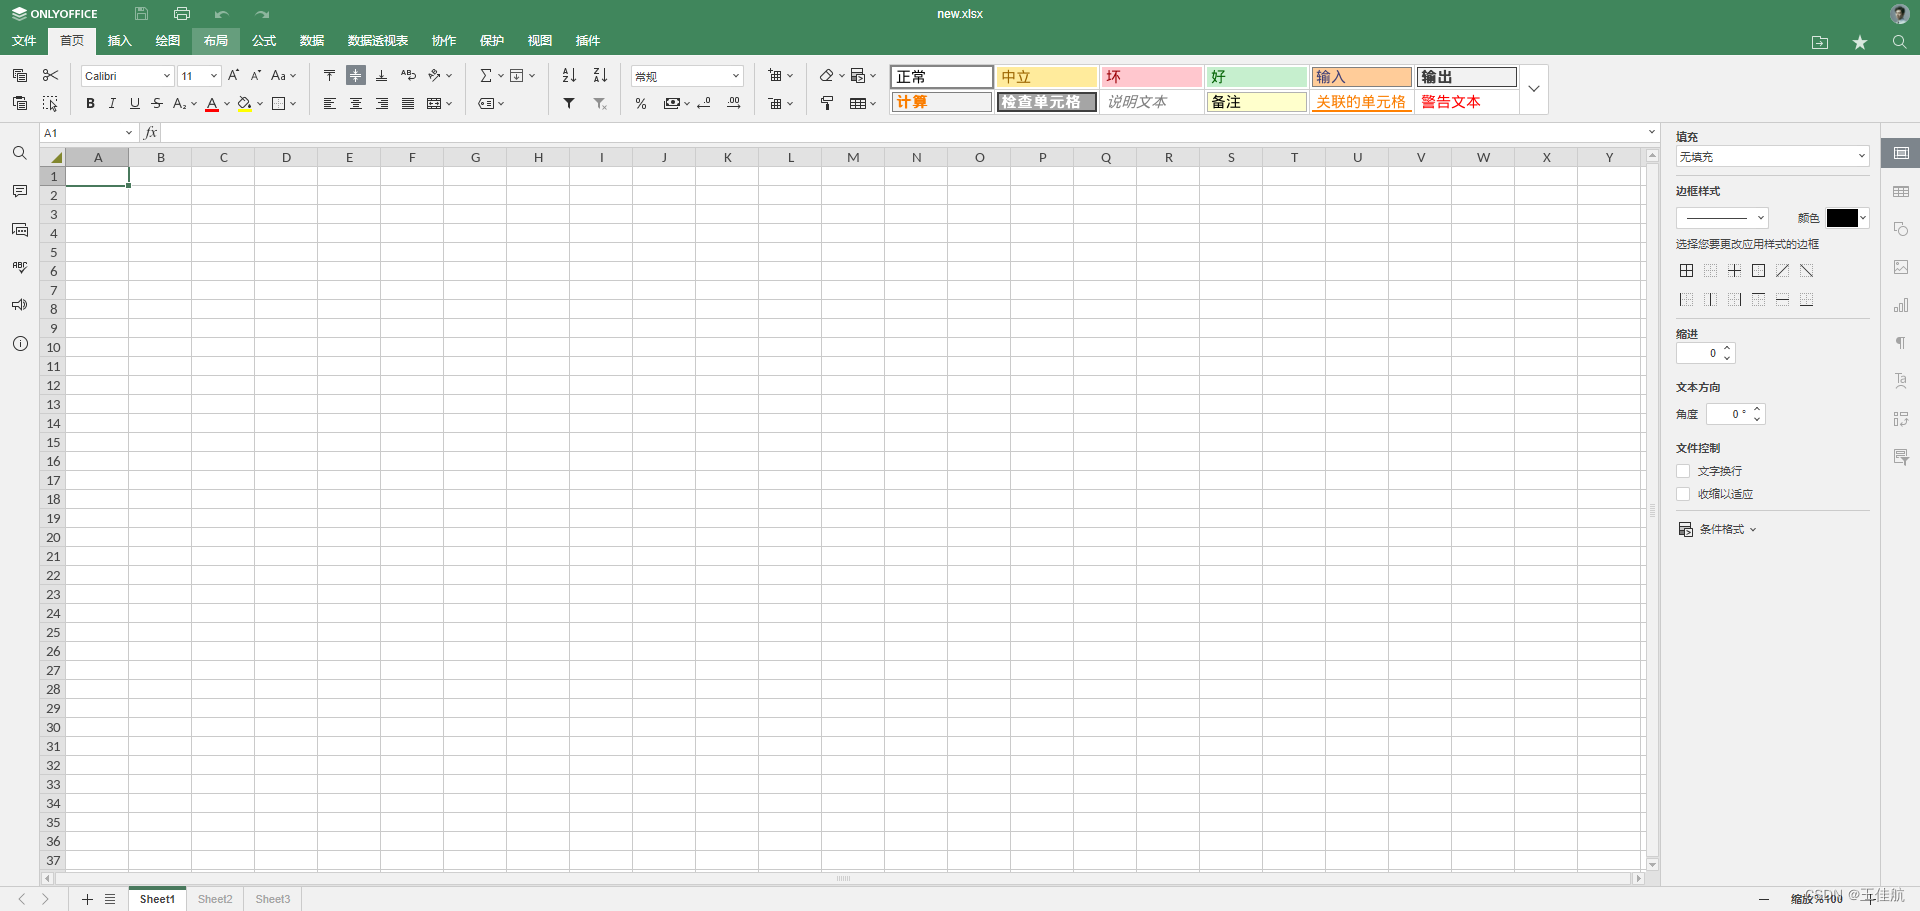Click the yellow fill color button
Viewport: 1920px width, 911px height.
tap(245, 103)
